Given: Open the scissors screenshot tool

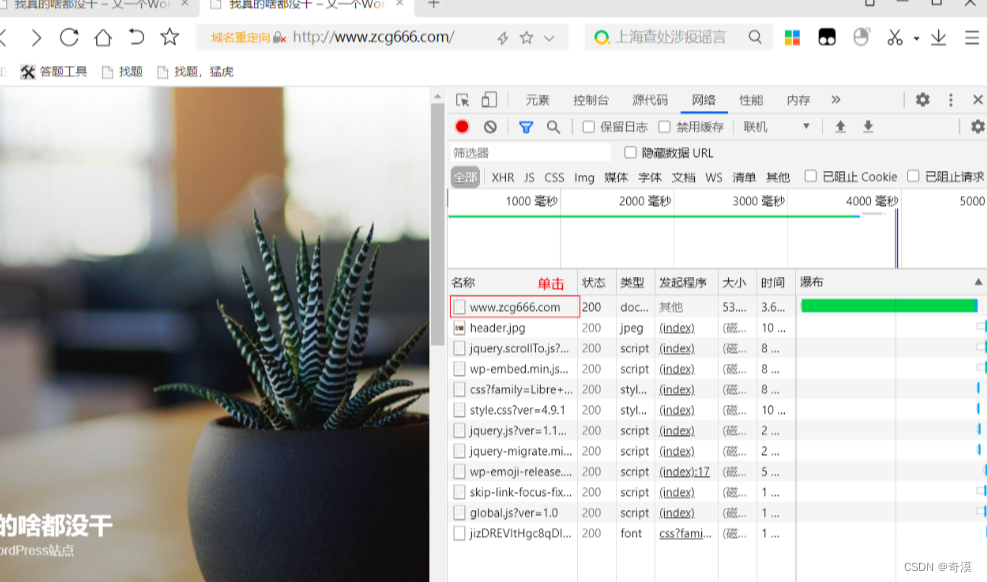Looking at the screenshot, I should 894,38.
